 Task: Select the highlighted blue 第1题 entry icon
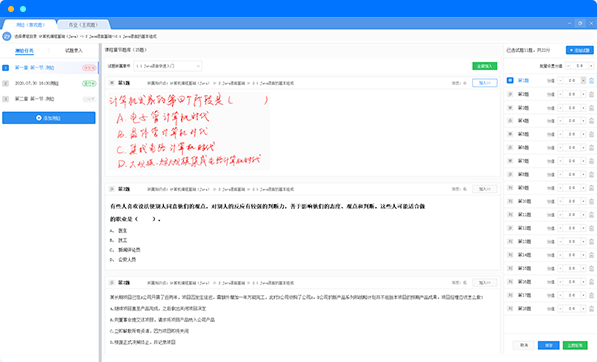510,80
